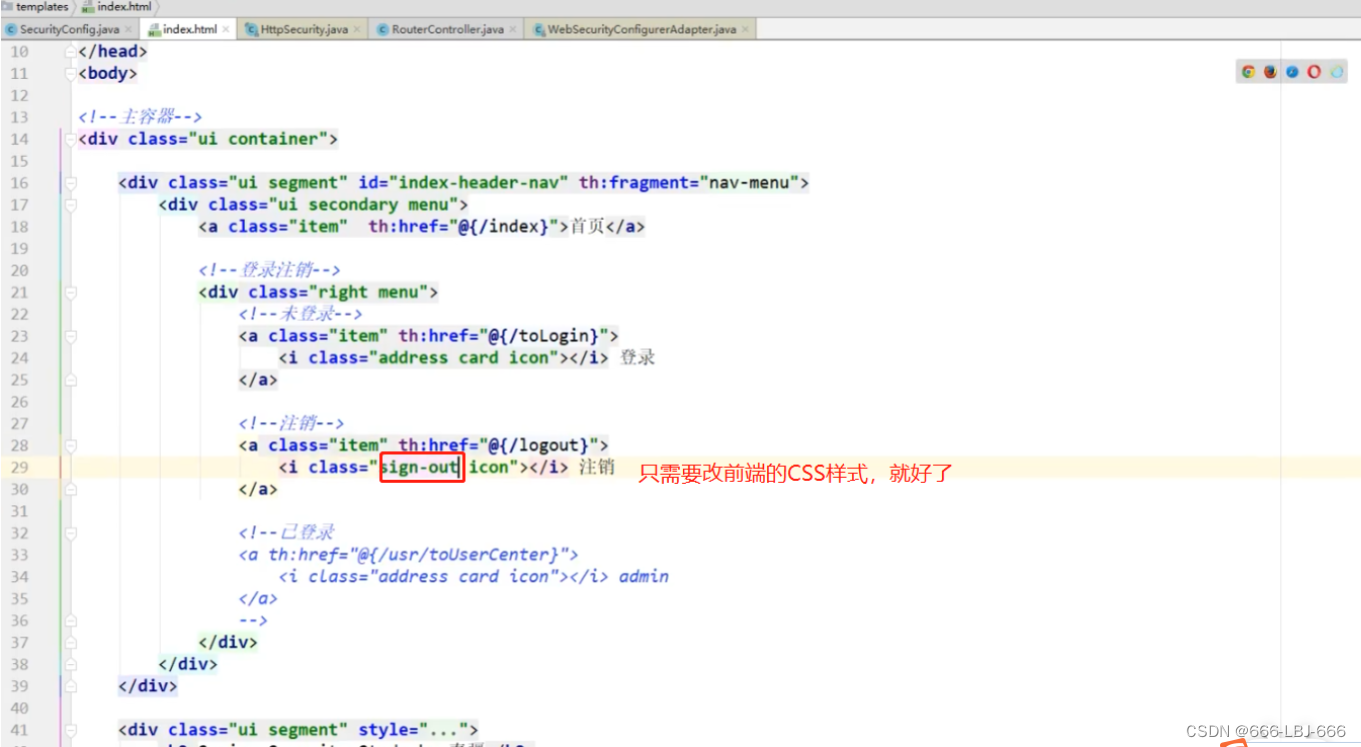Click the index.html breadcrumb item
Image resolution: width=1361 pixels, height=747 pixels.
pos(117,7)
